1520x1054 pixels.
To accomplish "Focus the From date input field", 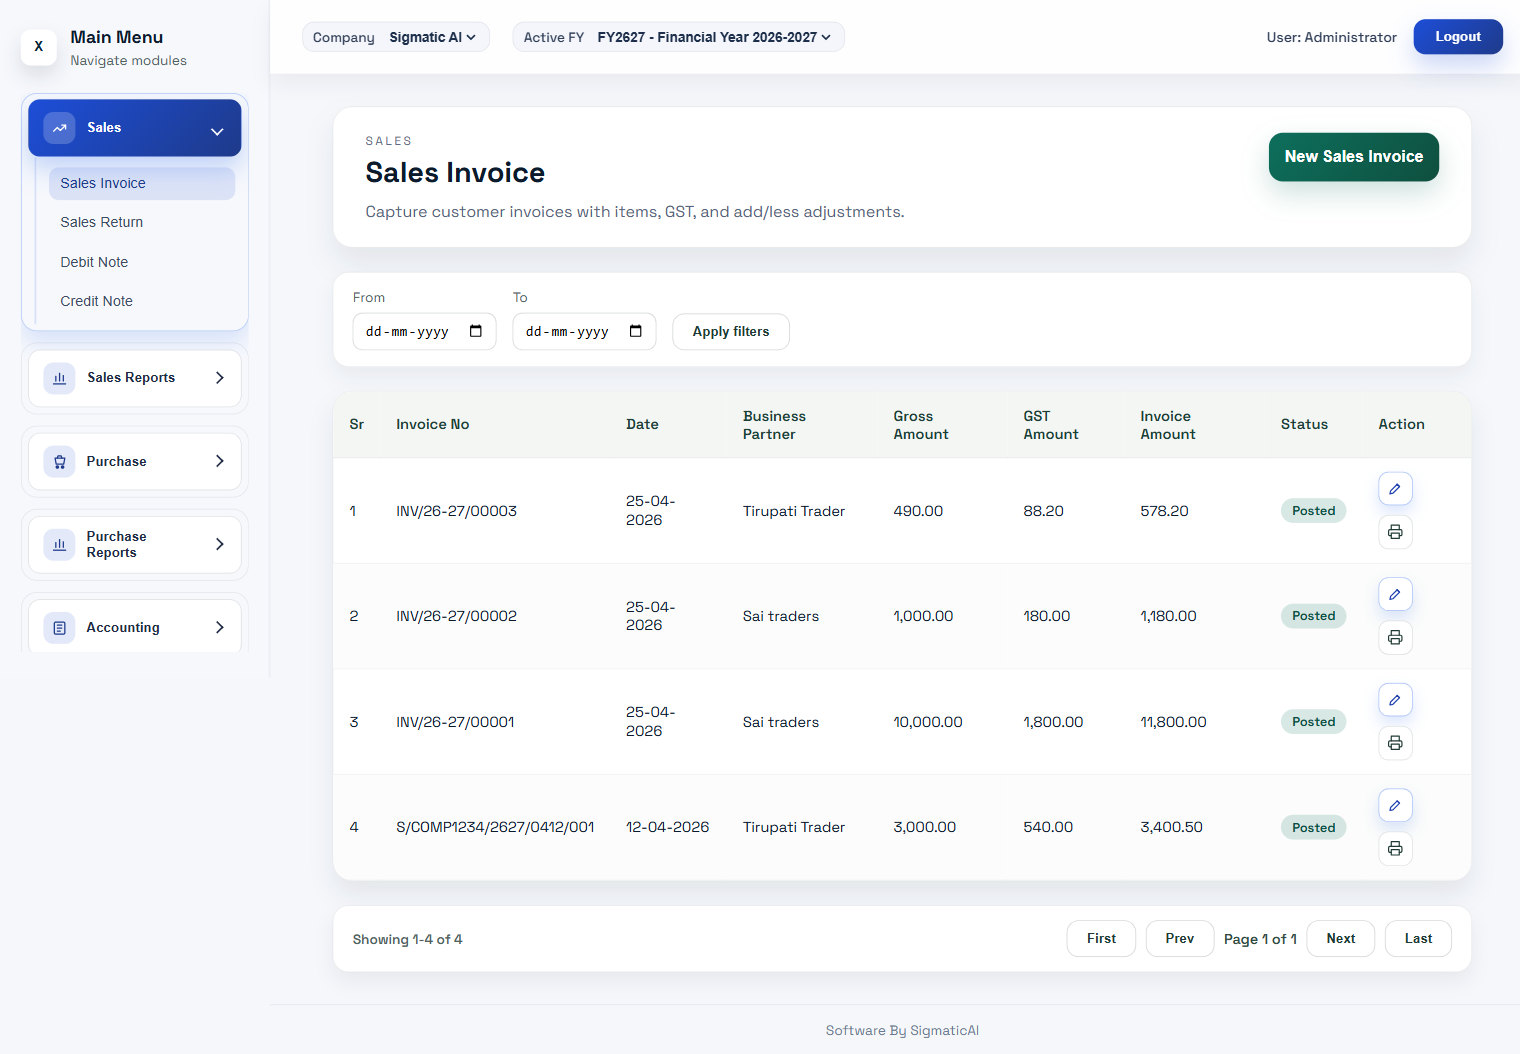I will point(424,332).
